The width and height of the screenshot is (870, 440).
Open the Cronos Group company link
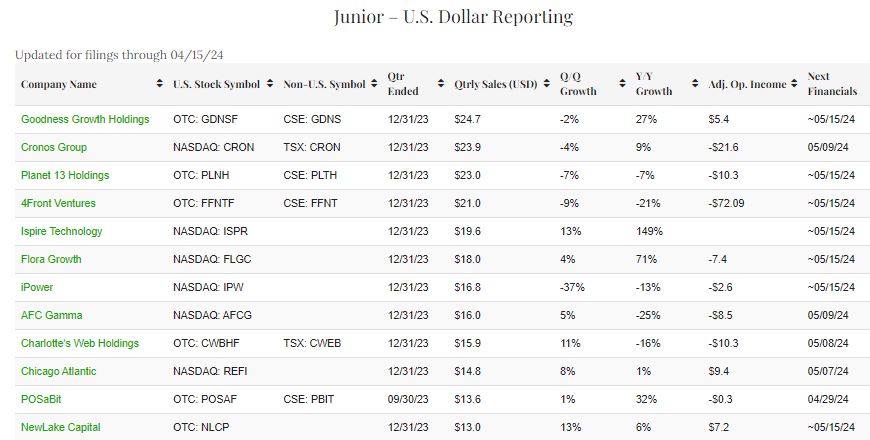click(54, 147)
